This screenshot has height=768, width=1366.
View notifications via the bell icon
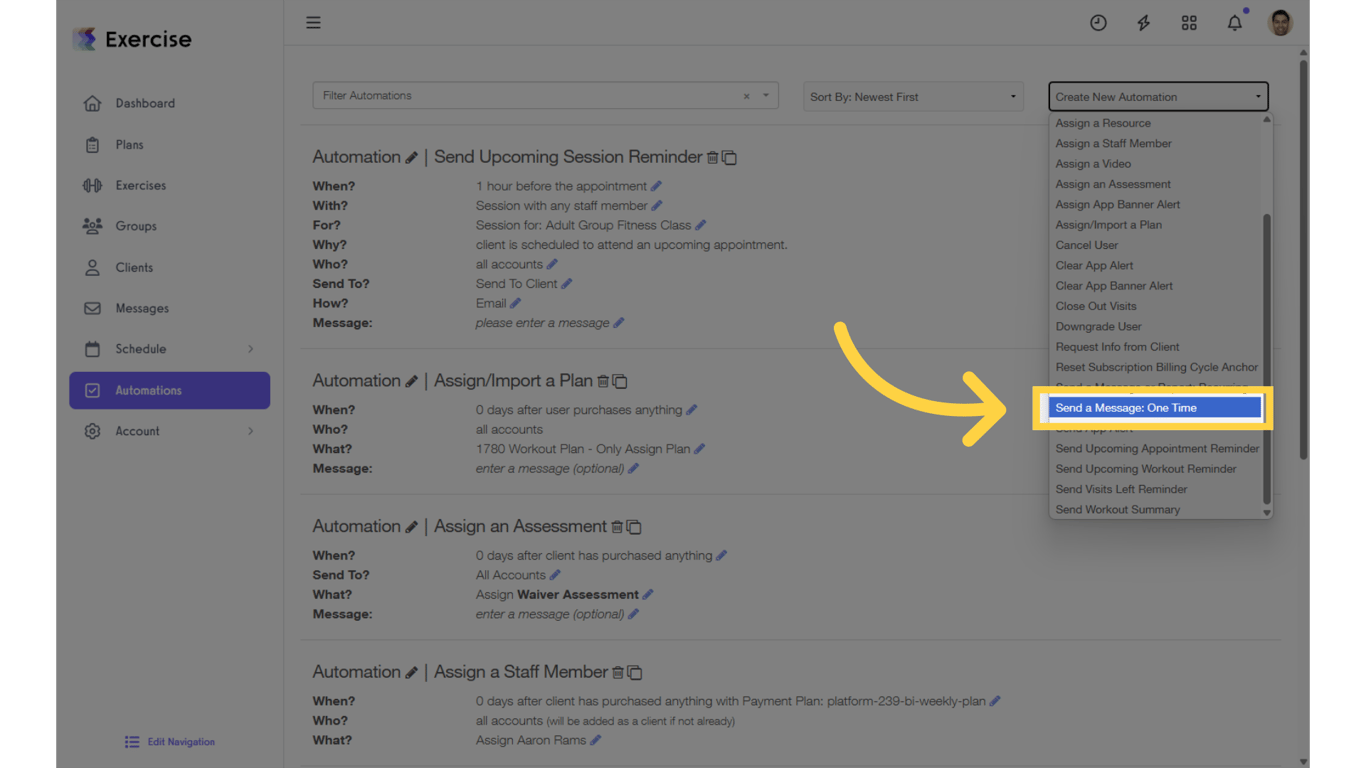click(x=1234, y=22)
